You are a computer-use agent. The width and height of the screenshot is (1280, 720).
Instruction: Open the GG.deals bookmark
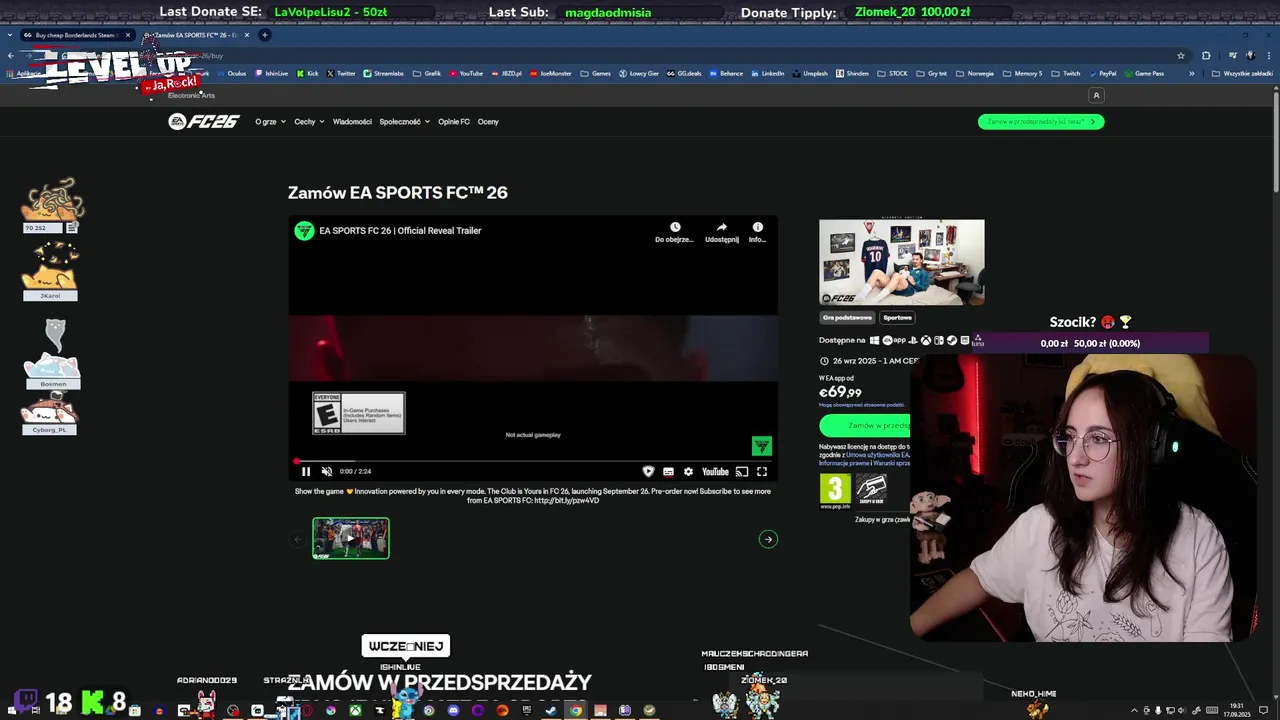point(684,73)
